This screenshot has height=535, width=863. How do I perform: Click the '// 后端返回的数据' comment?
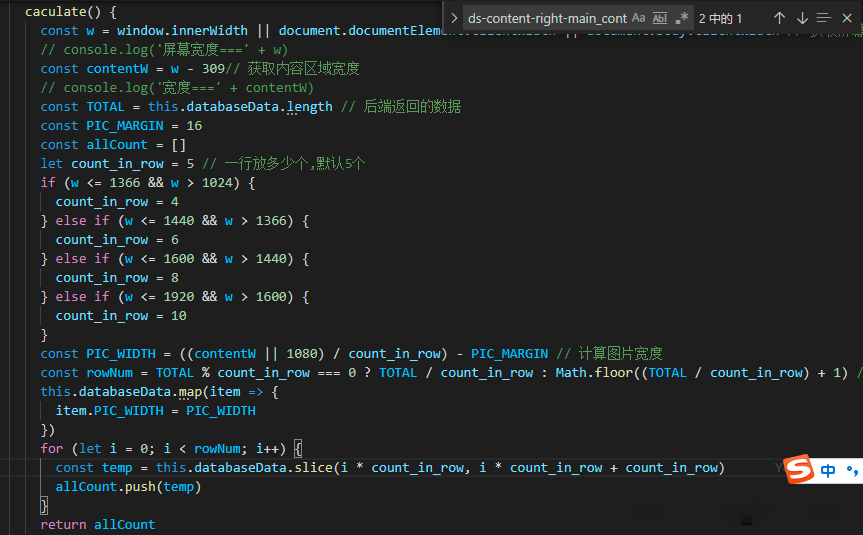(401, 107)
